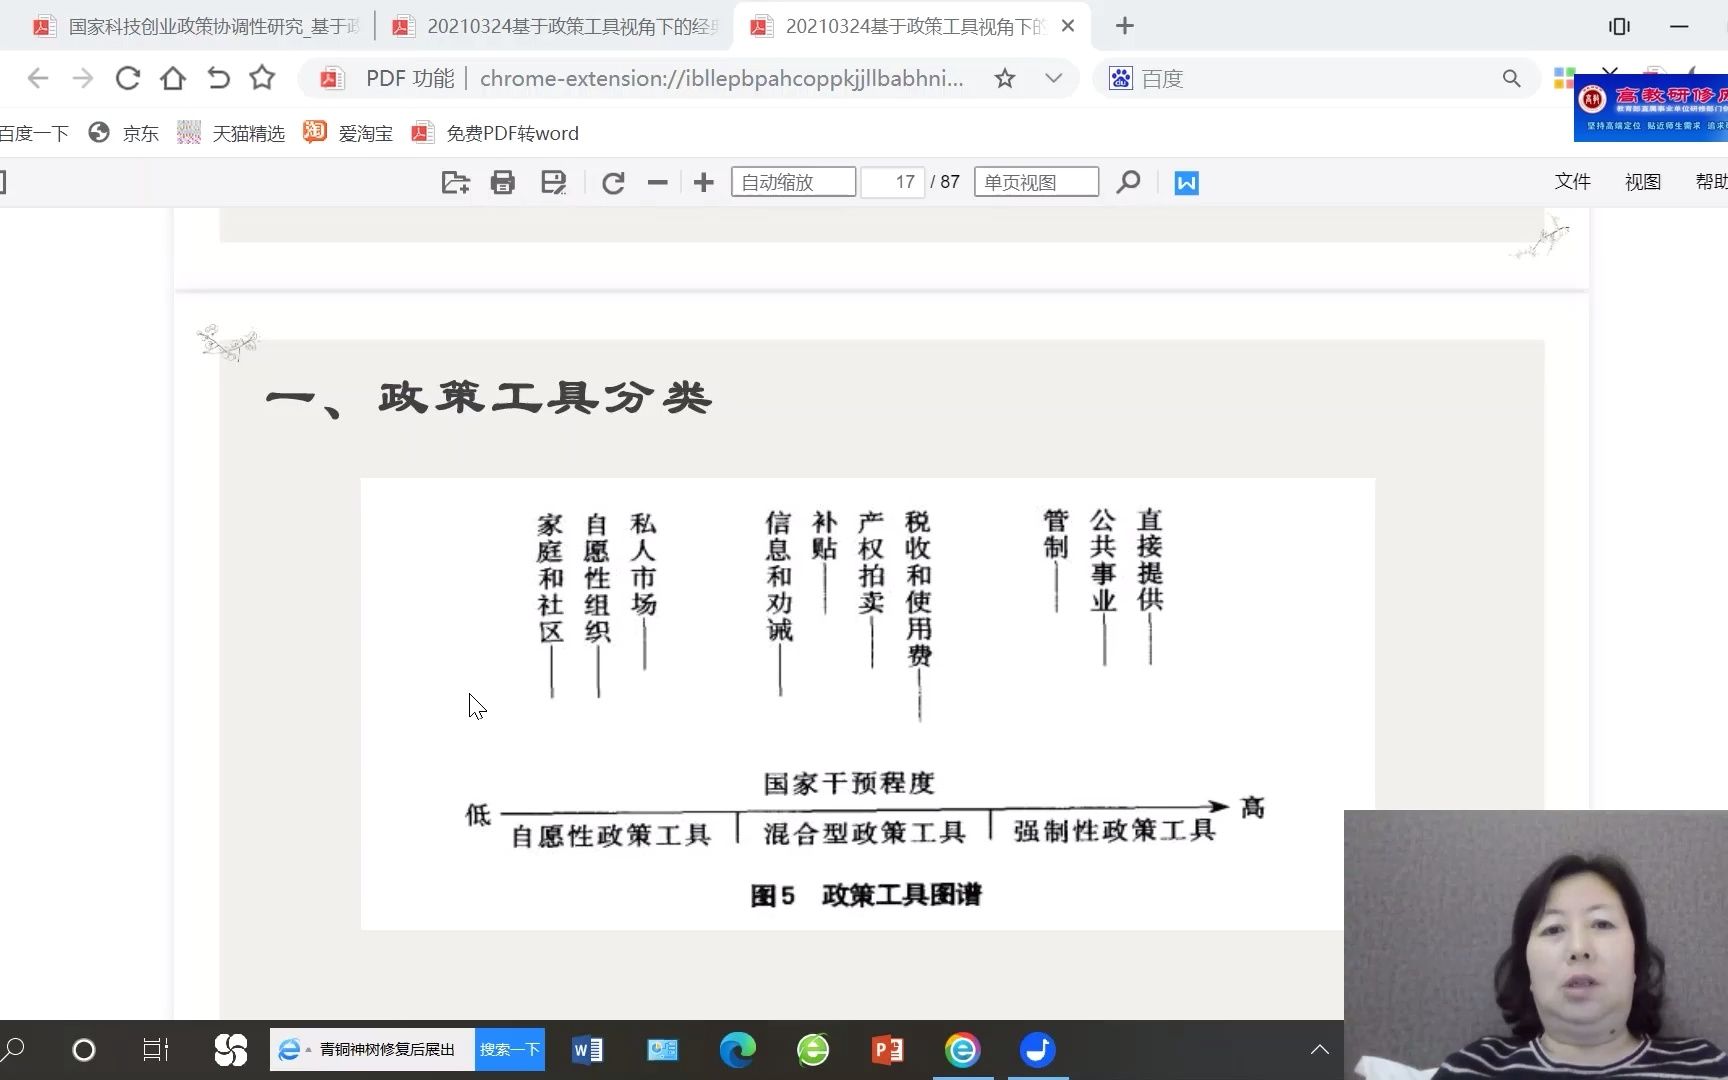Click the 国家干预程度 axis label
The image size is (1728, 1080).
849,783
